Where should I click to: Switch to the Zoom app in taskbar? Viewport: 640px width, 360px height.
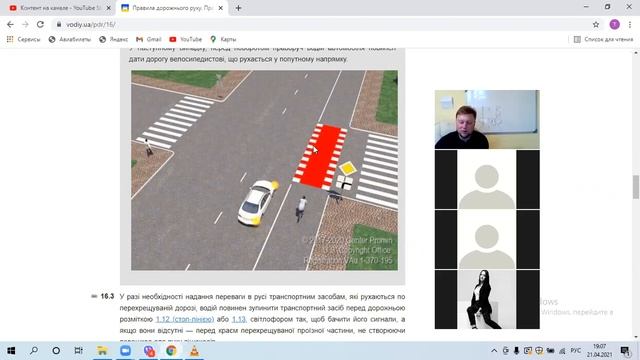point(125,351)
